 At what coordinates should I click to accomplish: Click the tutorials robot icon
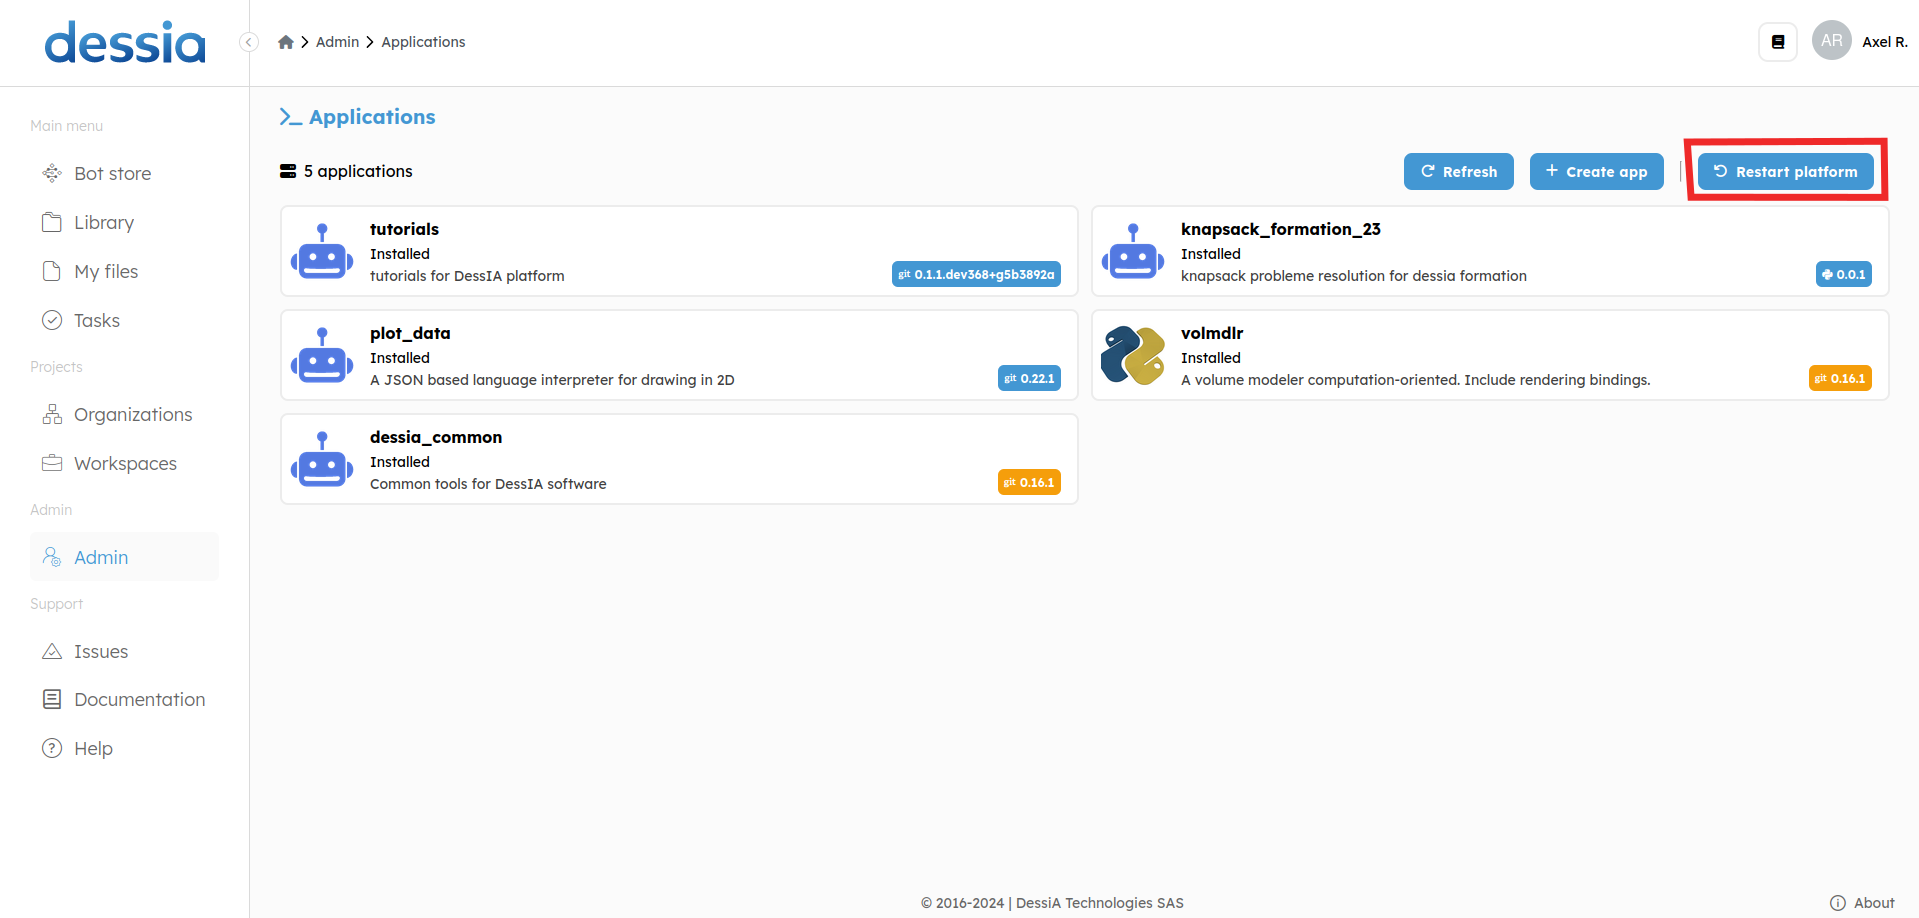point(322,251)
